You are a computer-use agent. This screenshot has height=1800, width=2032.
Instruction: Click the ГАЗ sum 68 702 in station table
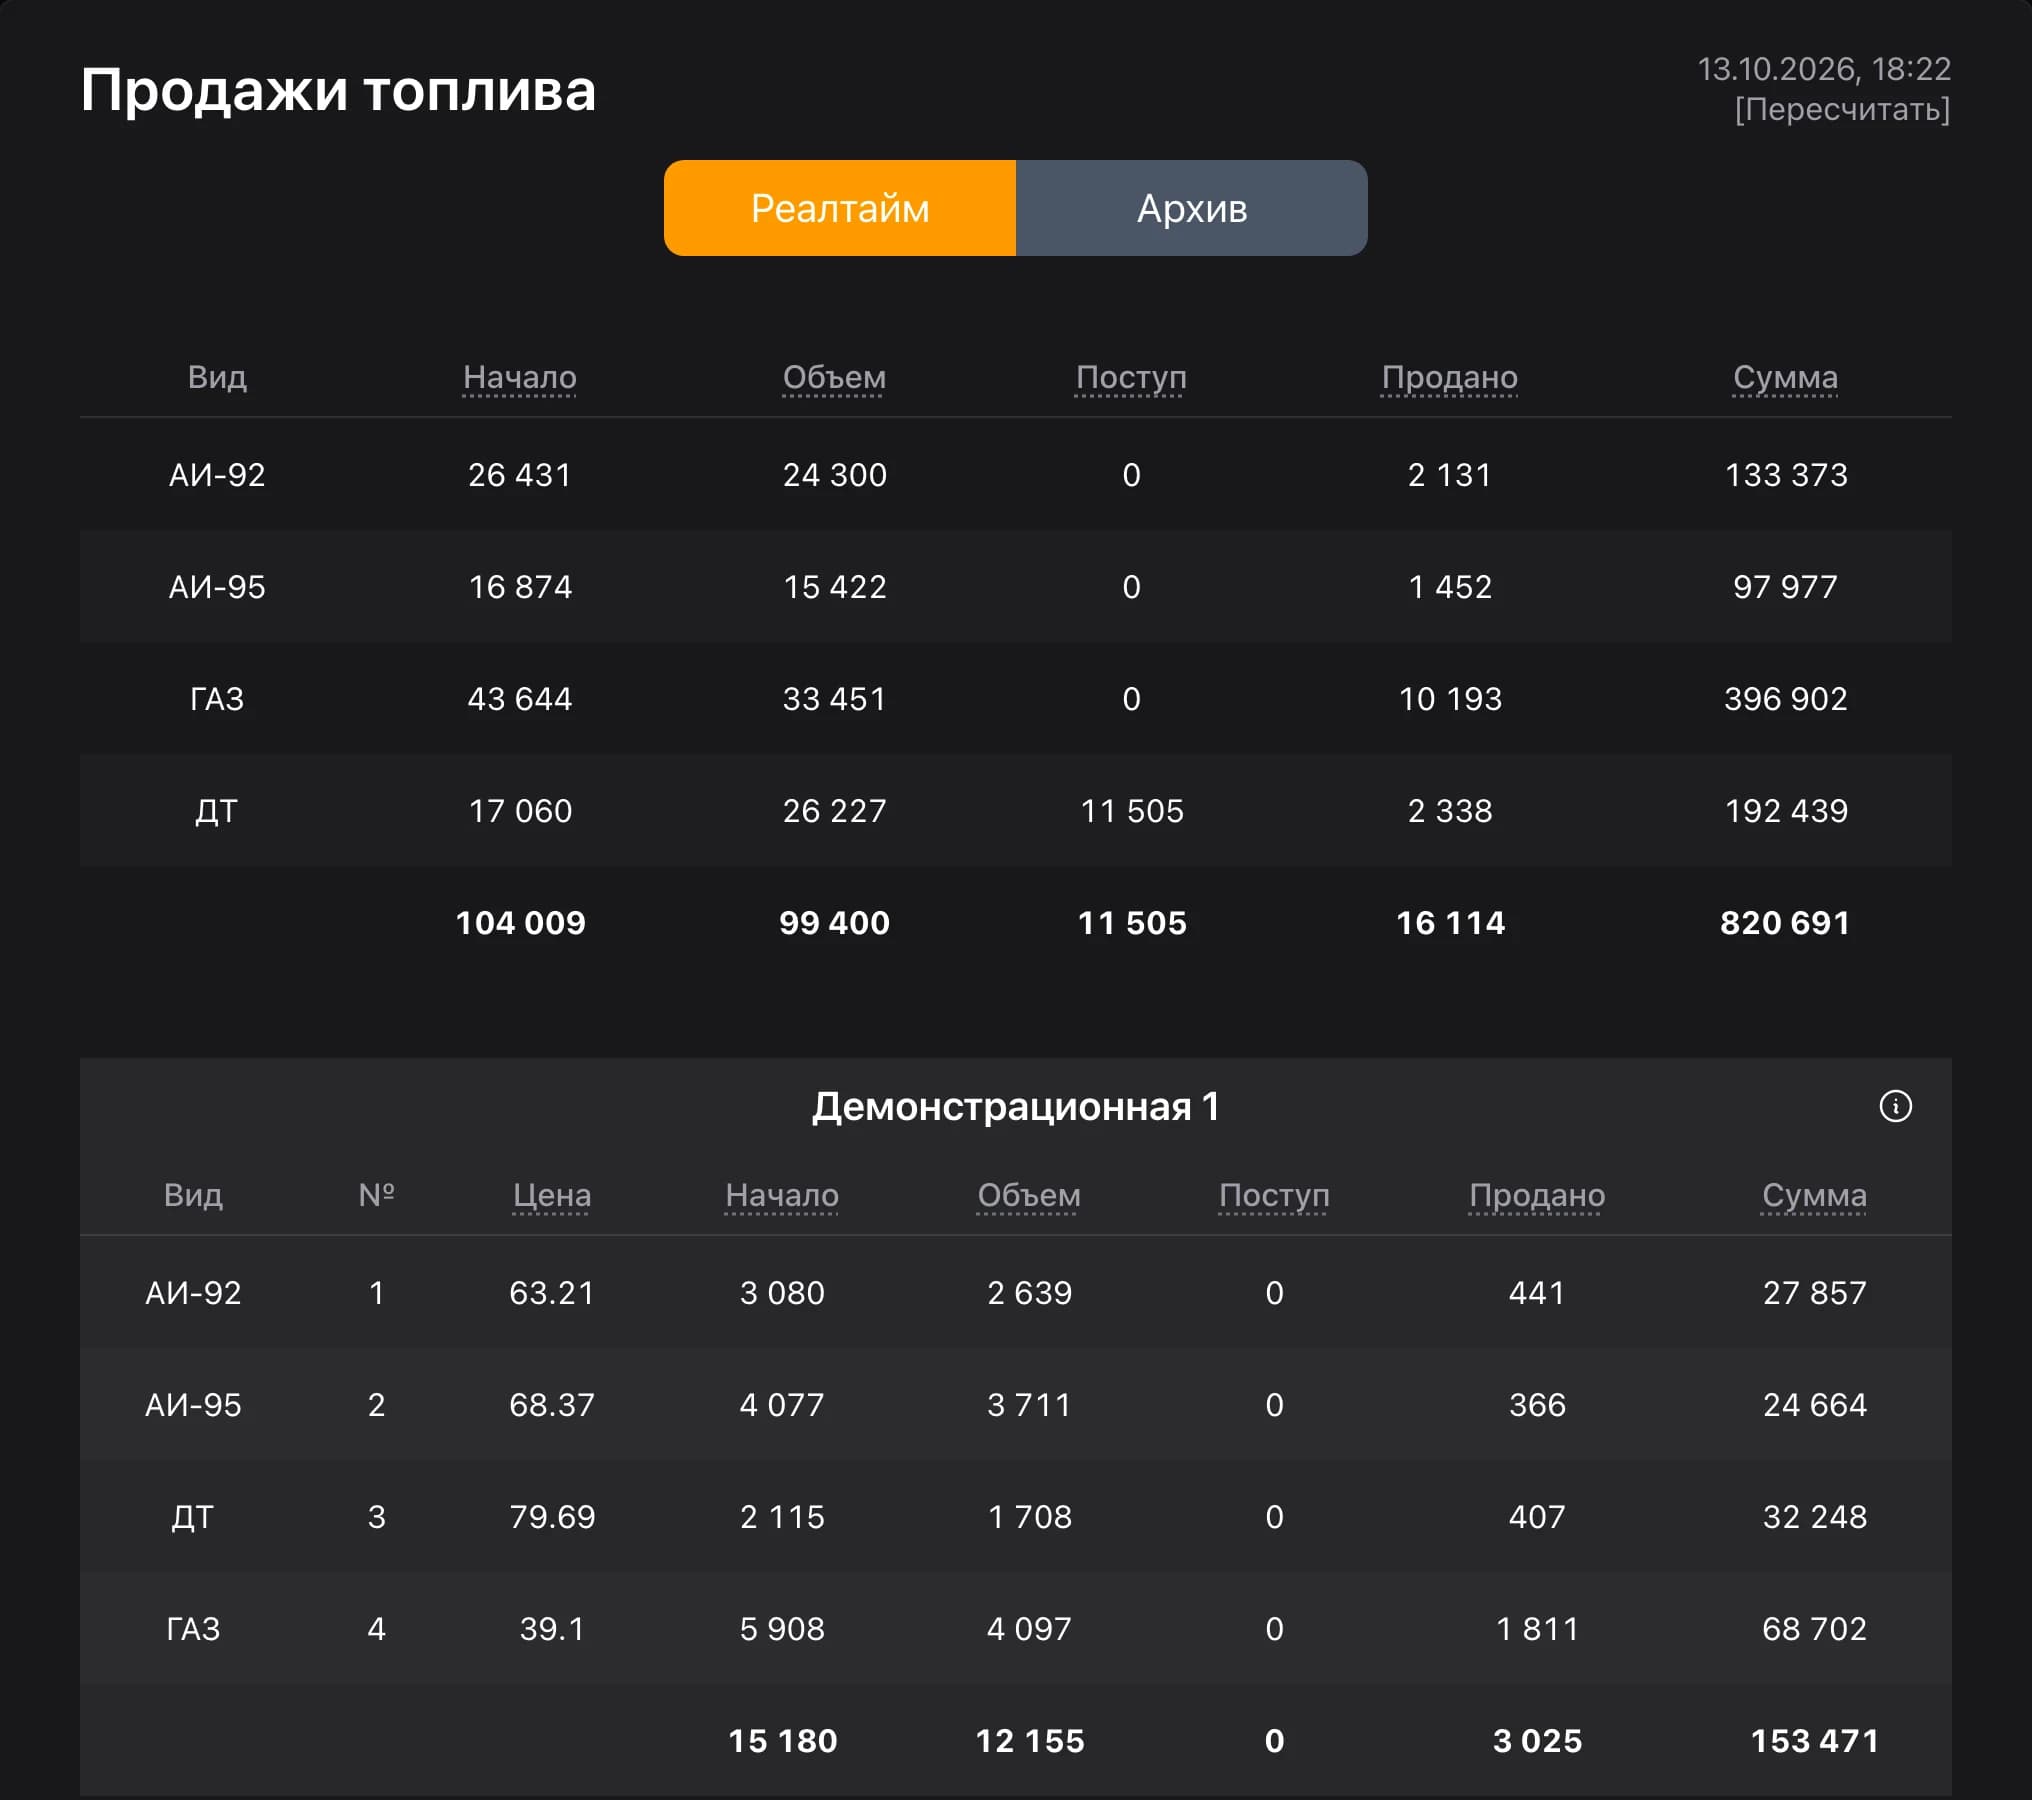1814,1629
